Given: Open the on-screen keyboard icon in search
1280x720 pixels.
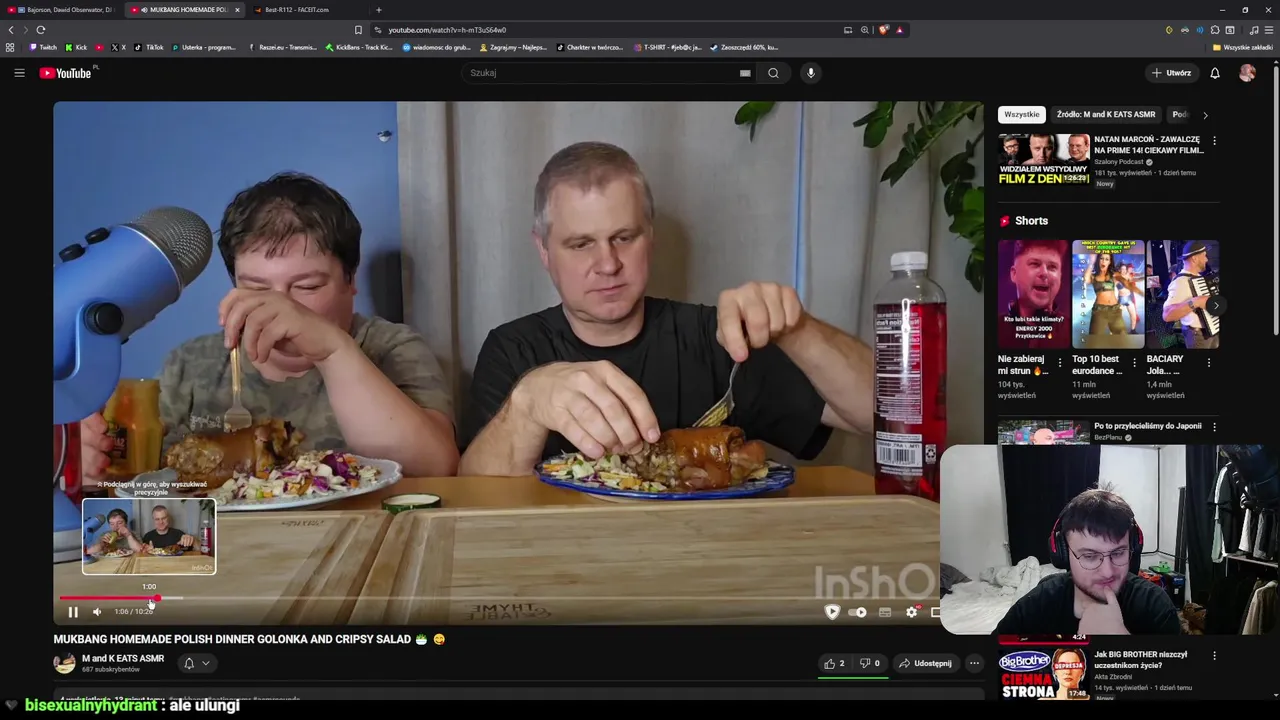Looking at the screenshot, I should tap(745, 73).
